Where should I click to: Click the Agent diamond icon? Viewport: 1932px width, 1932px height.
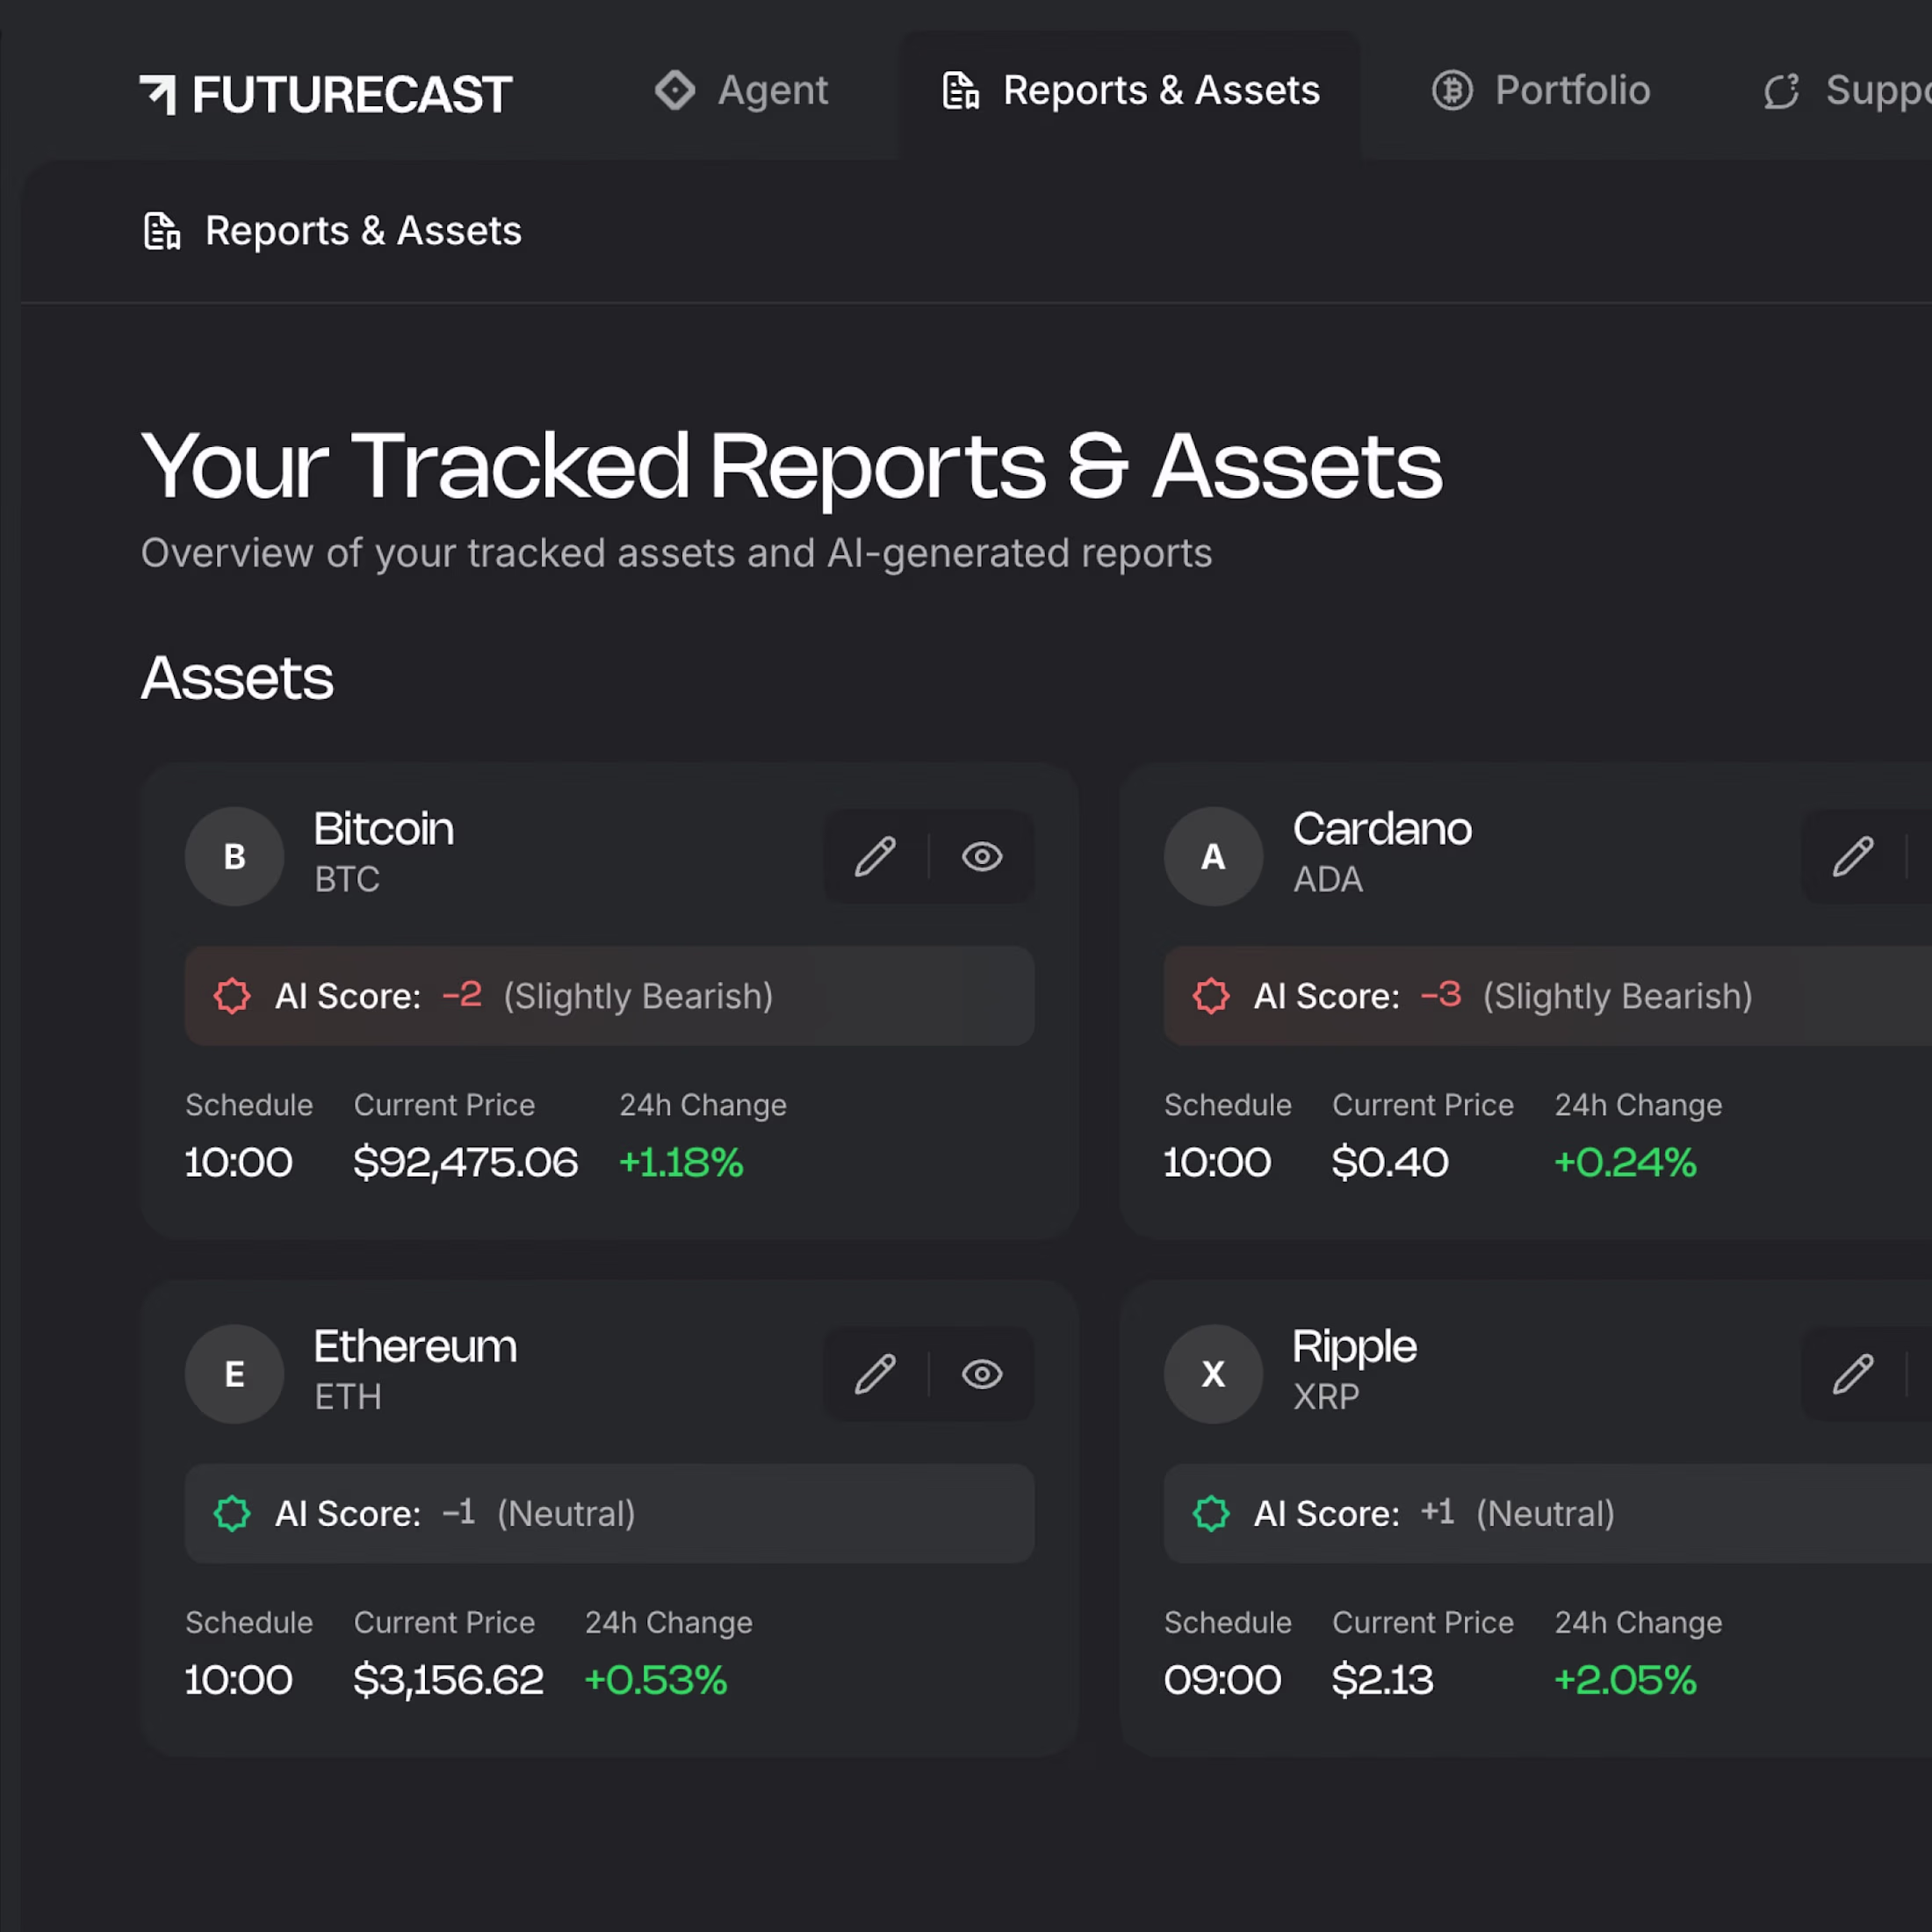pyautogui.click(x=675, y=90)
